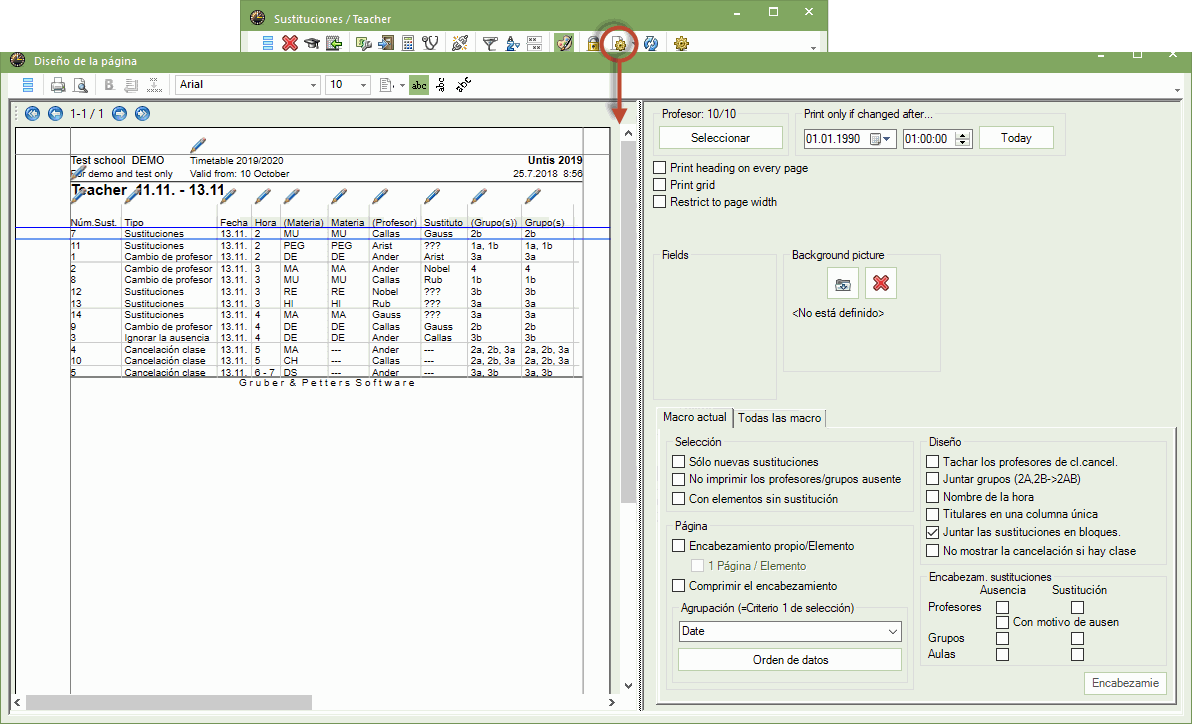Check Titulares en una columna única
This screenshot has height=724, width=1192.
[x=933, y=514]
